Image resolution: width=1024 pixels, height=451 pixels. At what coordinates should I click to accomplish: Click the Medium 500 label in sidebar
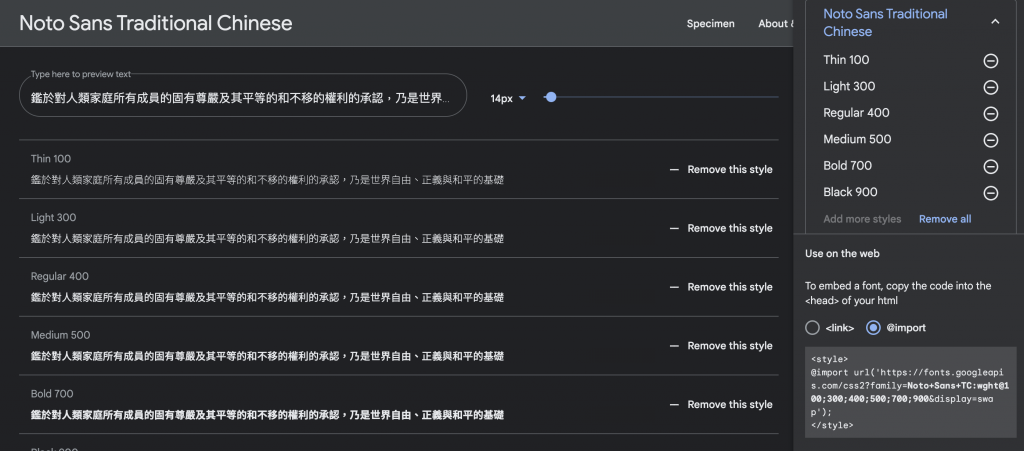point(857,139)
